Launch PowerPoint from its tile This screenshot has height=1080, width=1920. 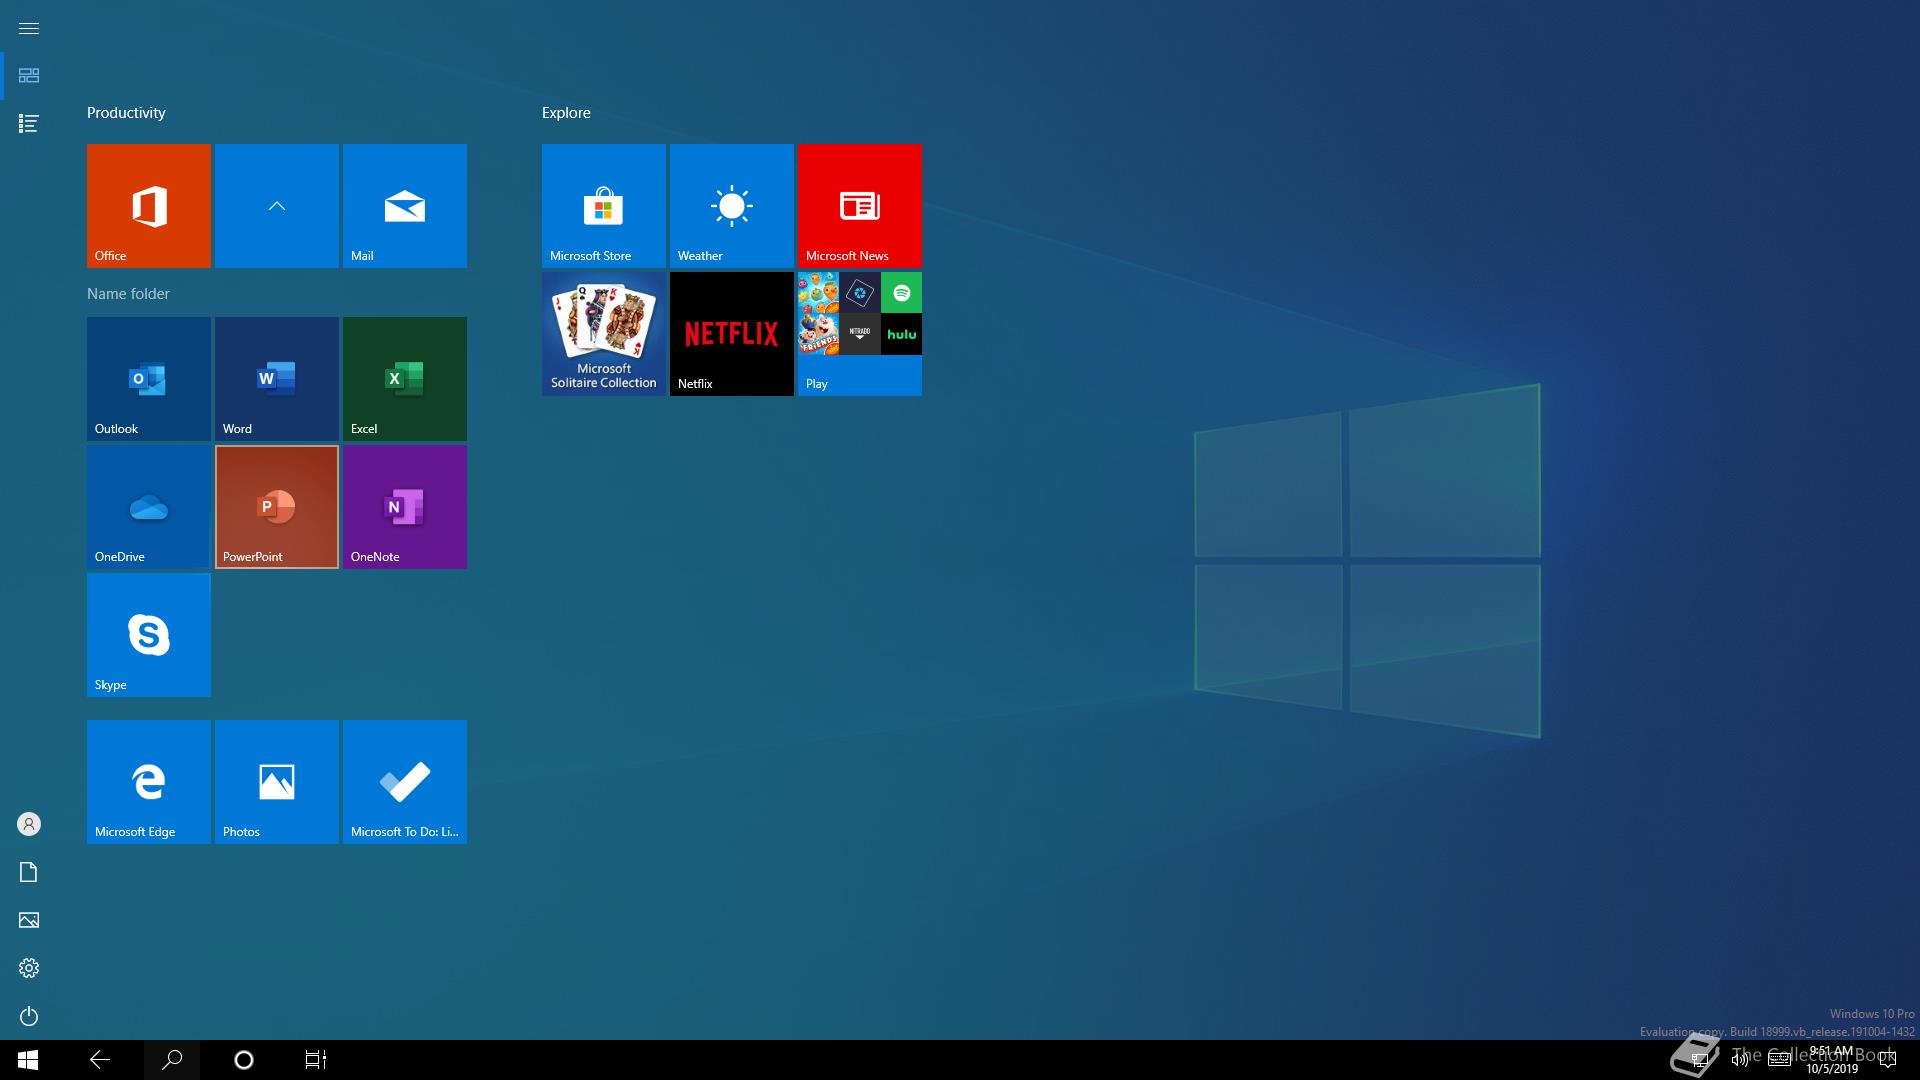277,507
